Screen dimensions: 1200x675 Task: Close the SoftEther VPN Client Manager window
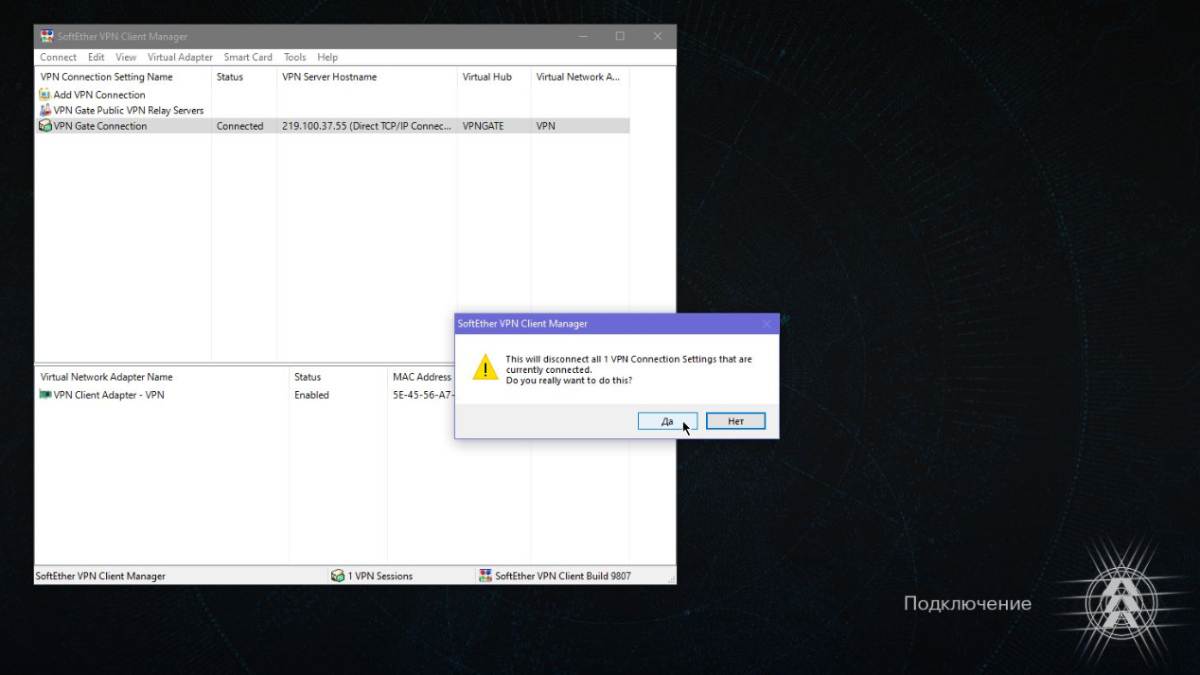657,36
